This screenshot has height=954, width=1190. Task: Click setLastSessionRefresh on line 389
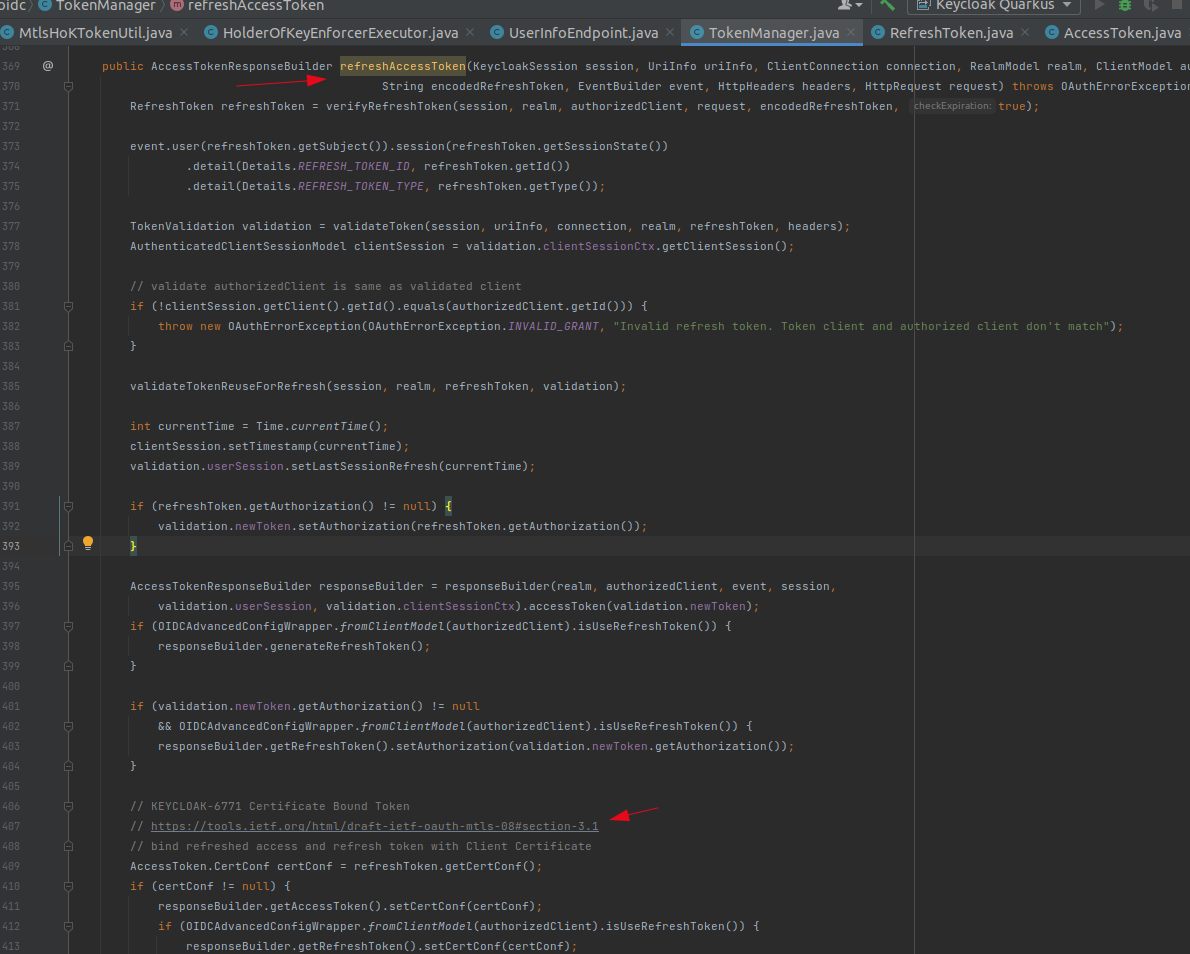click(364, 466)
